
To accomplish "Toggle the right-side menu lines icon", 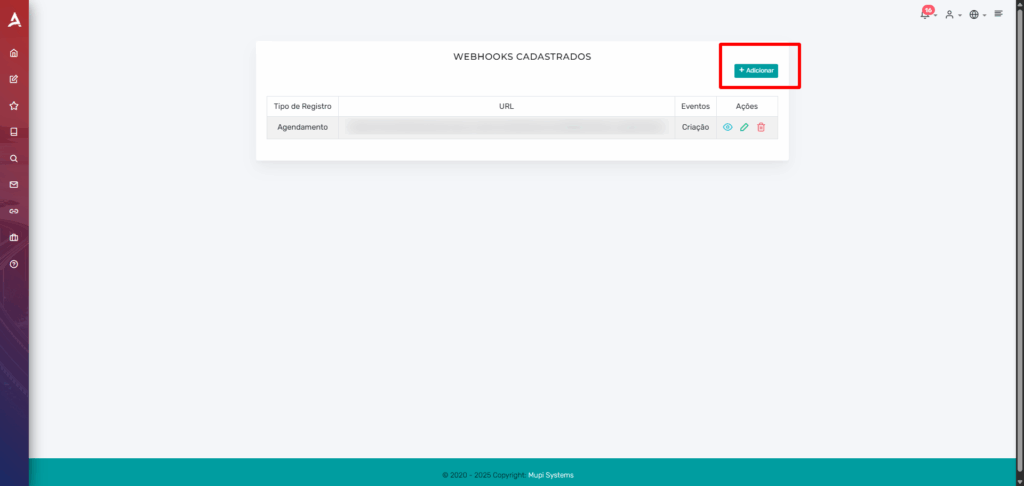I will pyautogui.click(x=999, y=13).
